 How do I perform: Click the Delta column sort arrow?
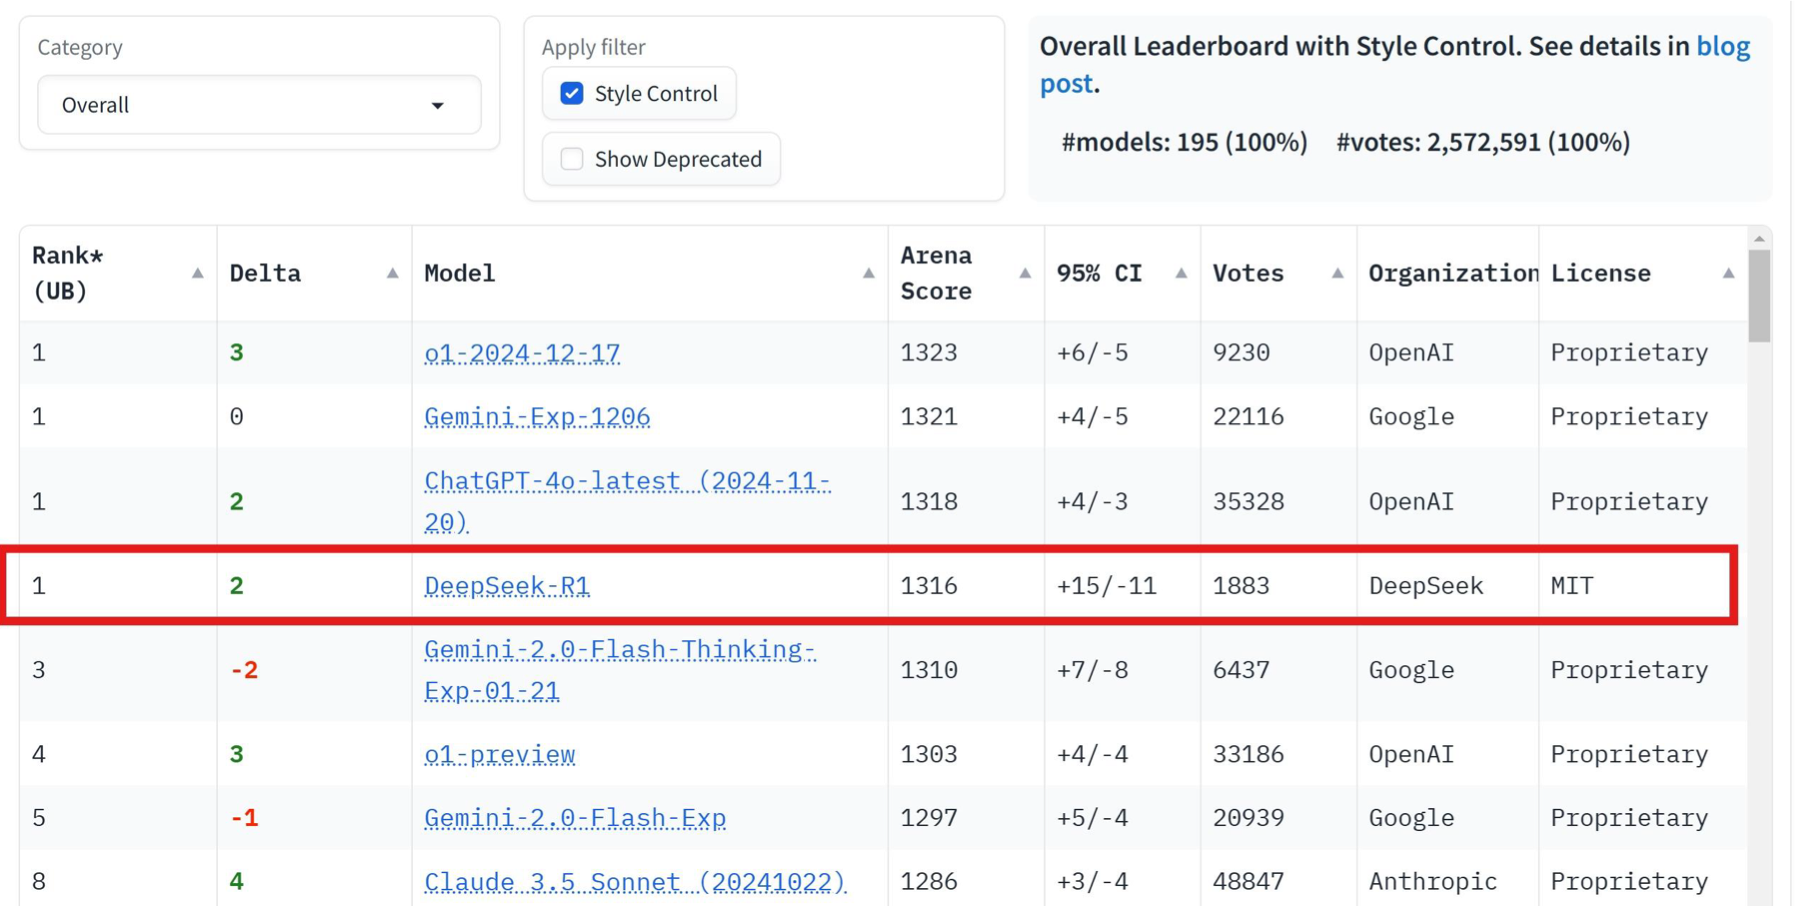392,273
